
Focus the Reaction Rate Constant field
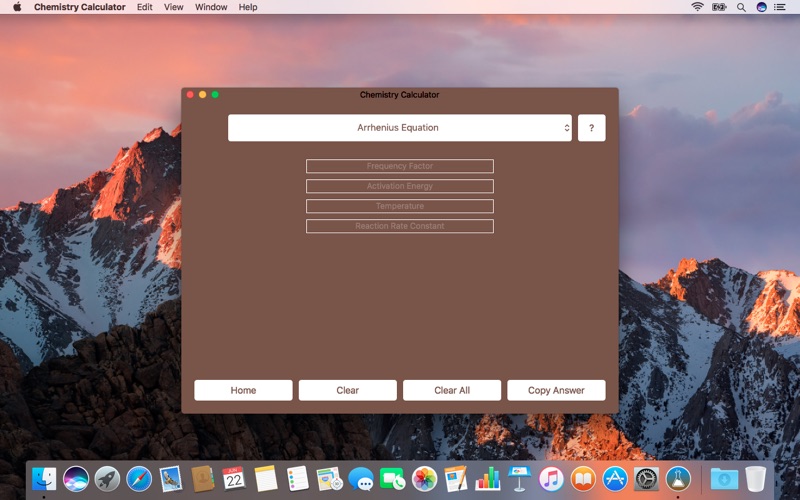tap(399, 226)
